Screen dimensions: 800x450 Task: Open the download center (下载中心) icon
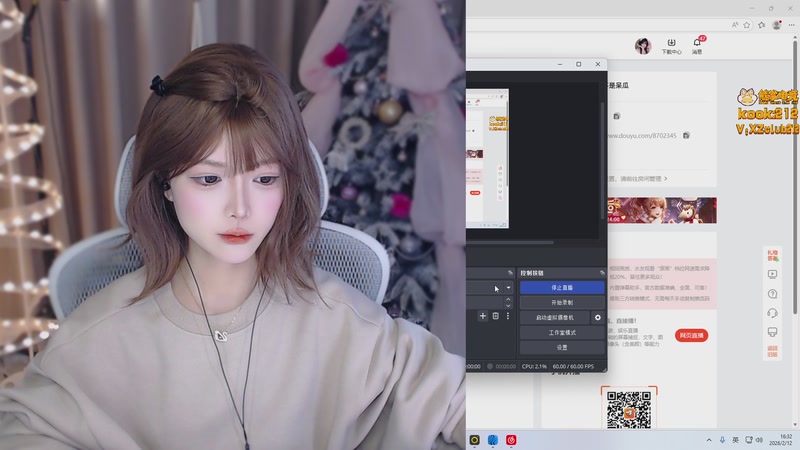pos(671,46)
